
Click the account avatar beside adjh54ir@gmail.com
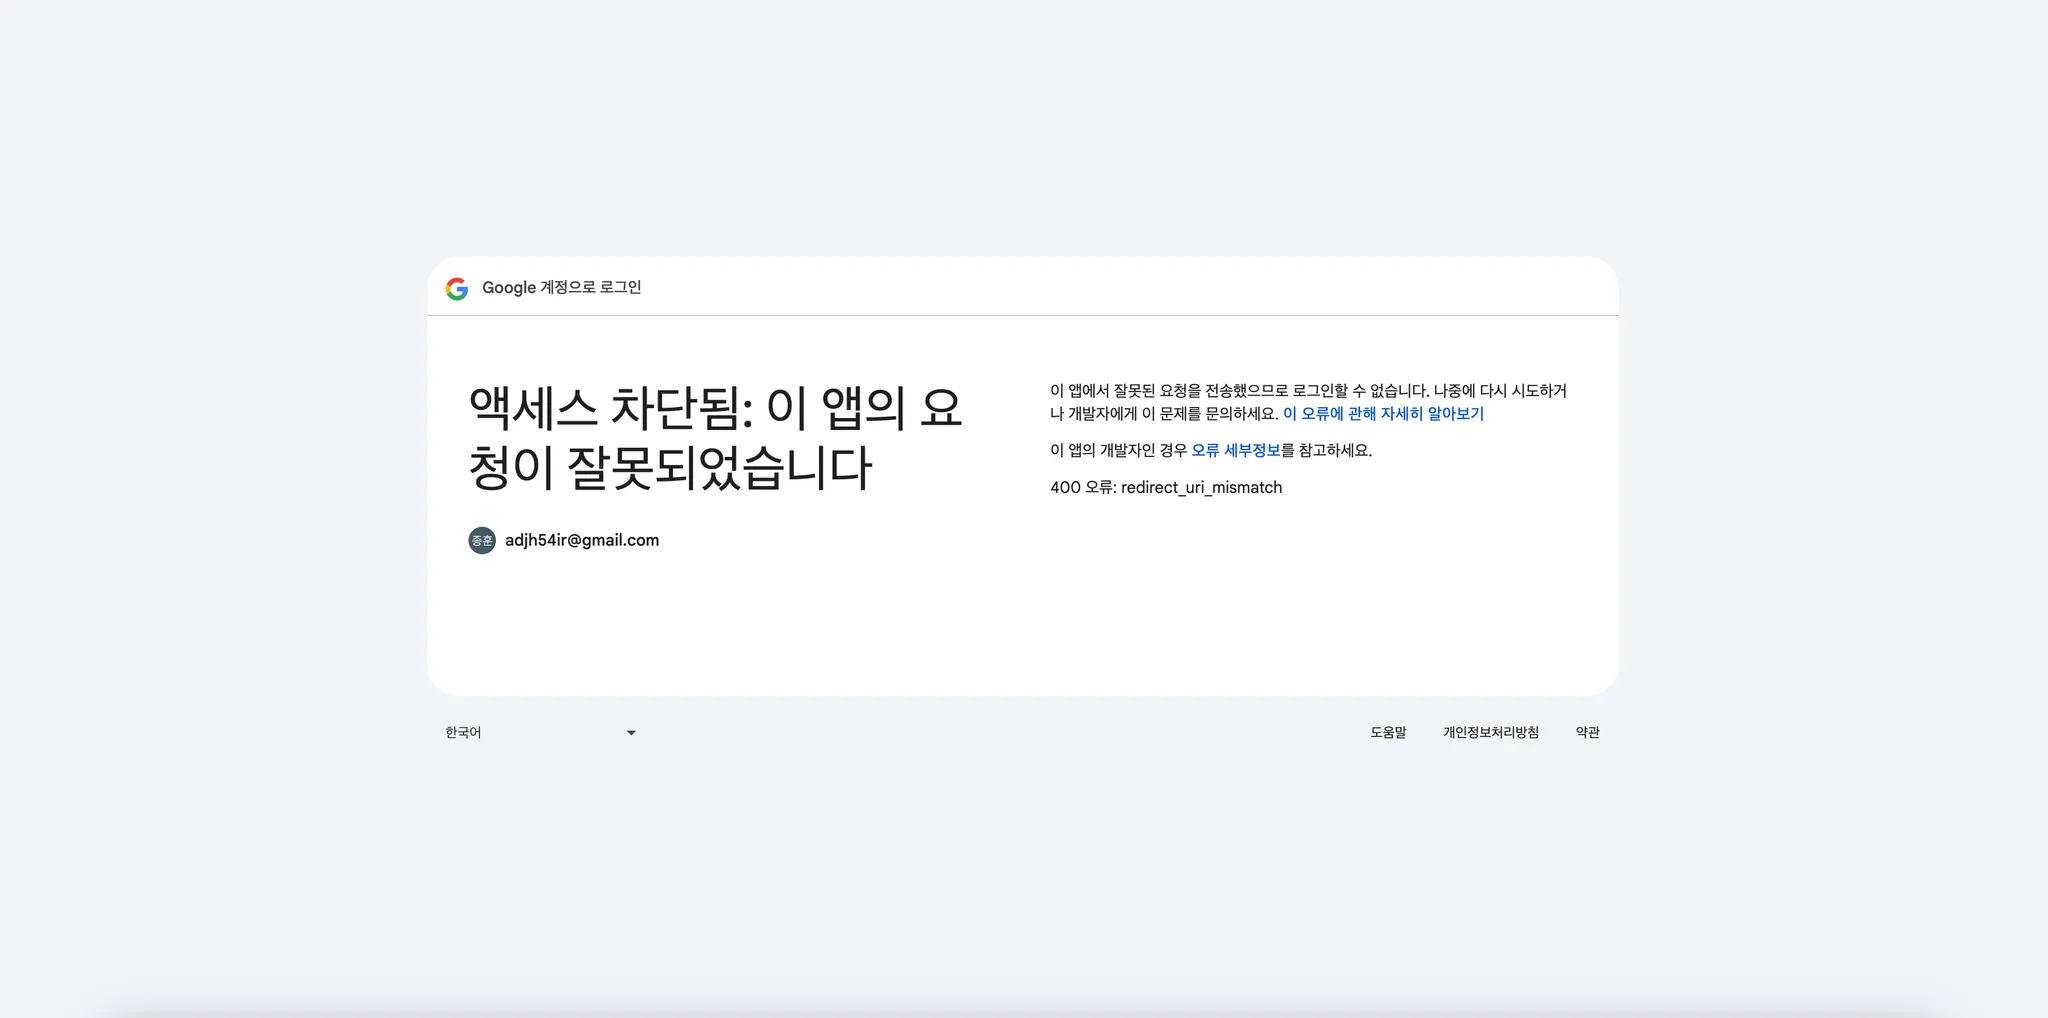[482, 541]
